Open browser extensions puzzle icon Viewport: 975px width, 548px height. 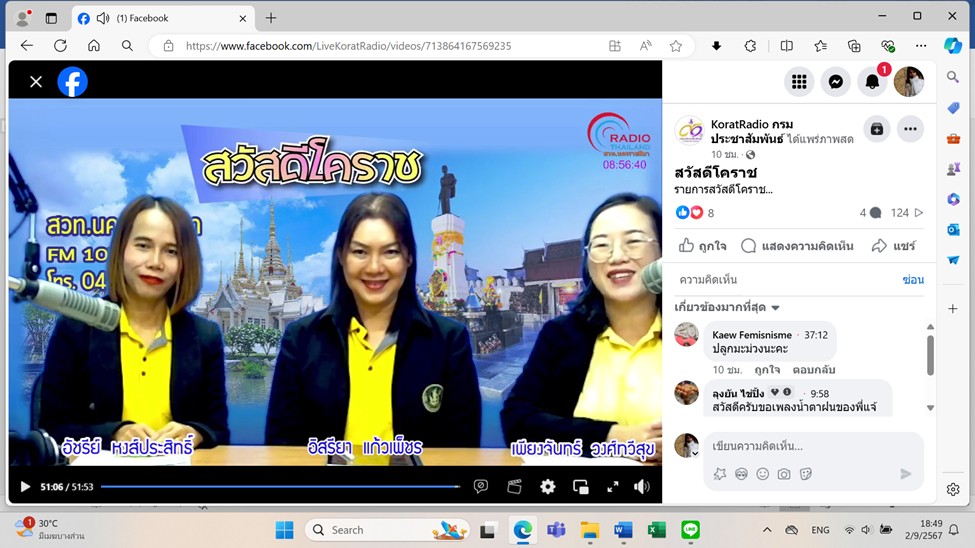click(750, 45)
